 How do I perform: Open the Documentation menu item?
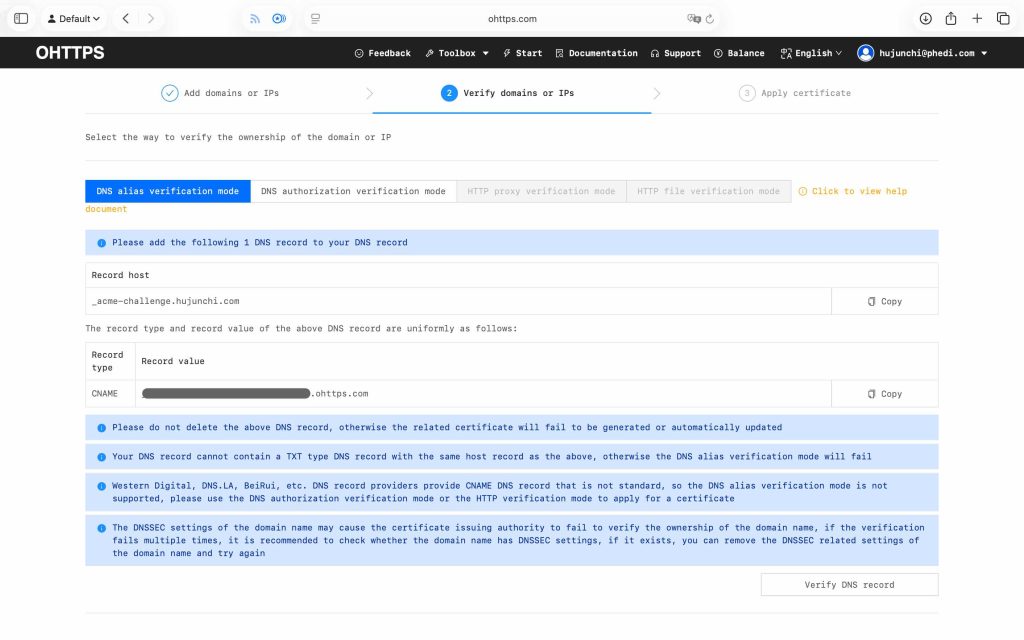coord(596,53)
